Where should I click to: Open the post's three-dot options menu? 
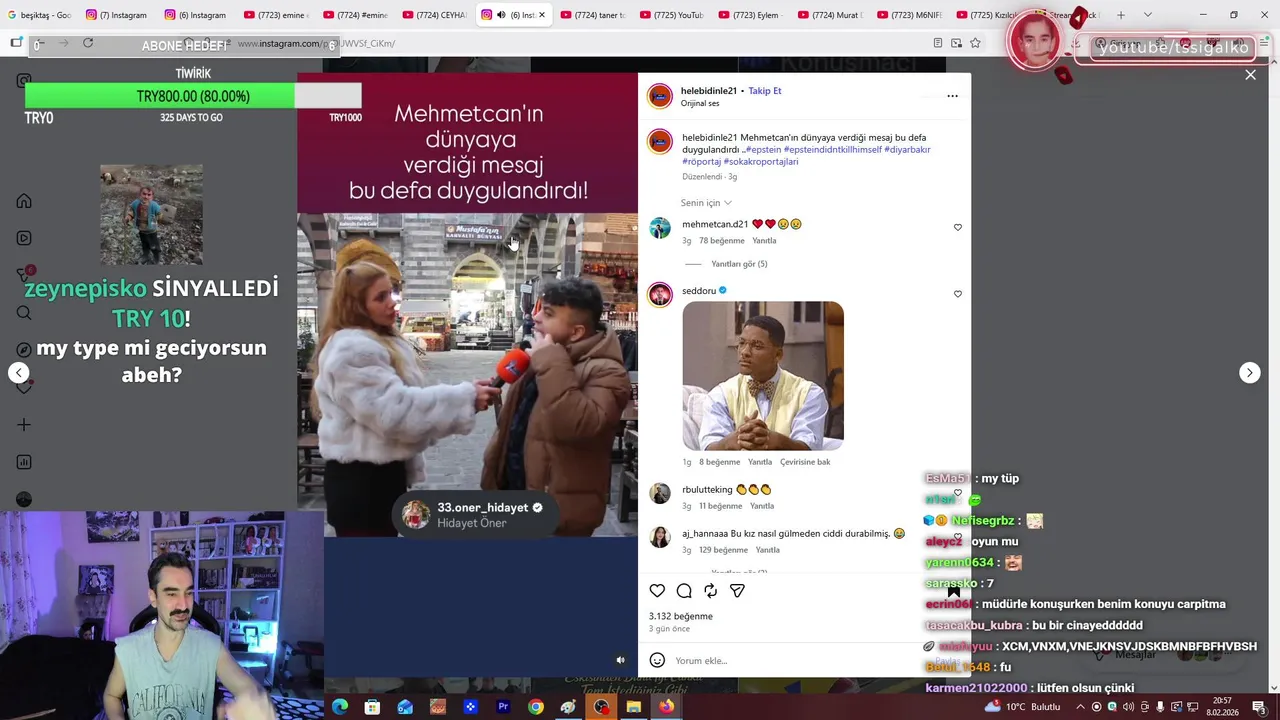pos(952,96)
